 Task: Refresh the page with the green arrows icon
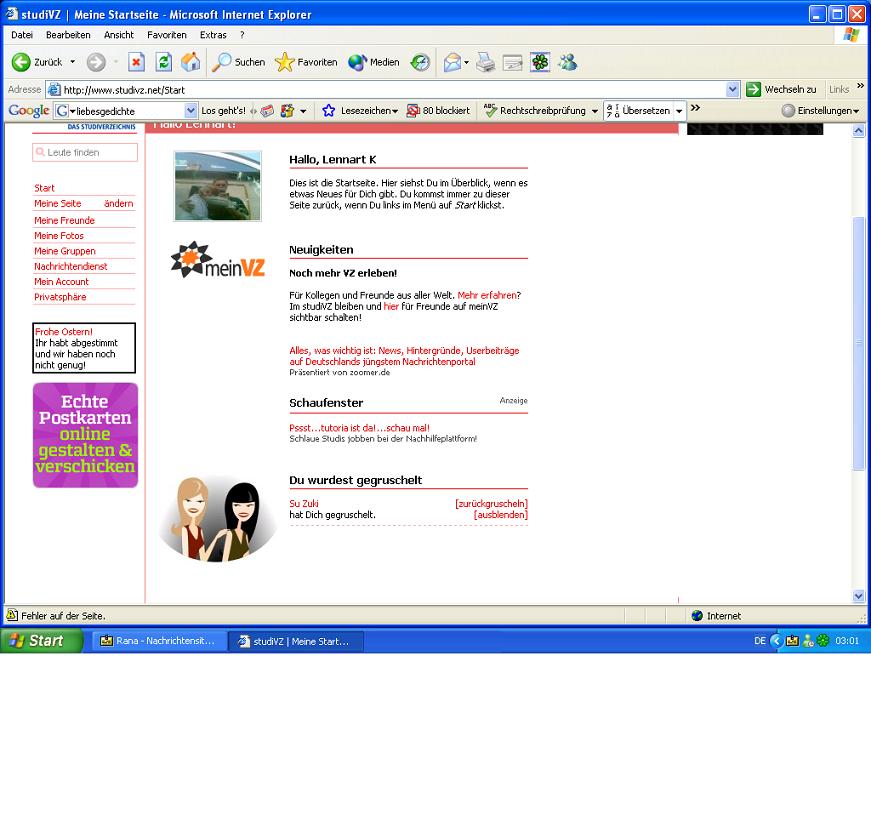click(x=163, y=62)
